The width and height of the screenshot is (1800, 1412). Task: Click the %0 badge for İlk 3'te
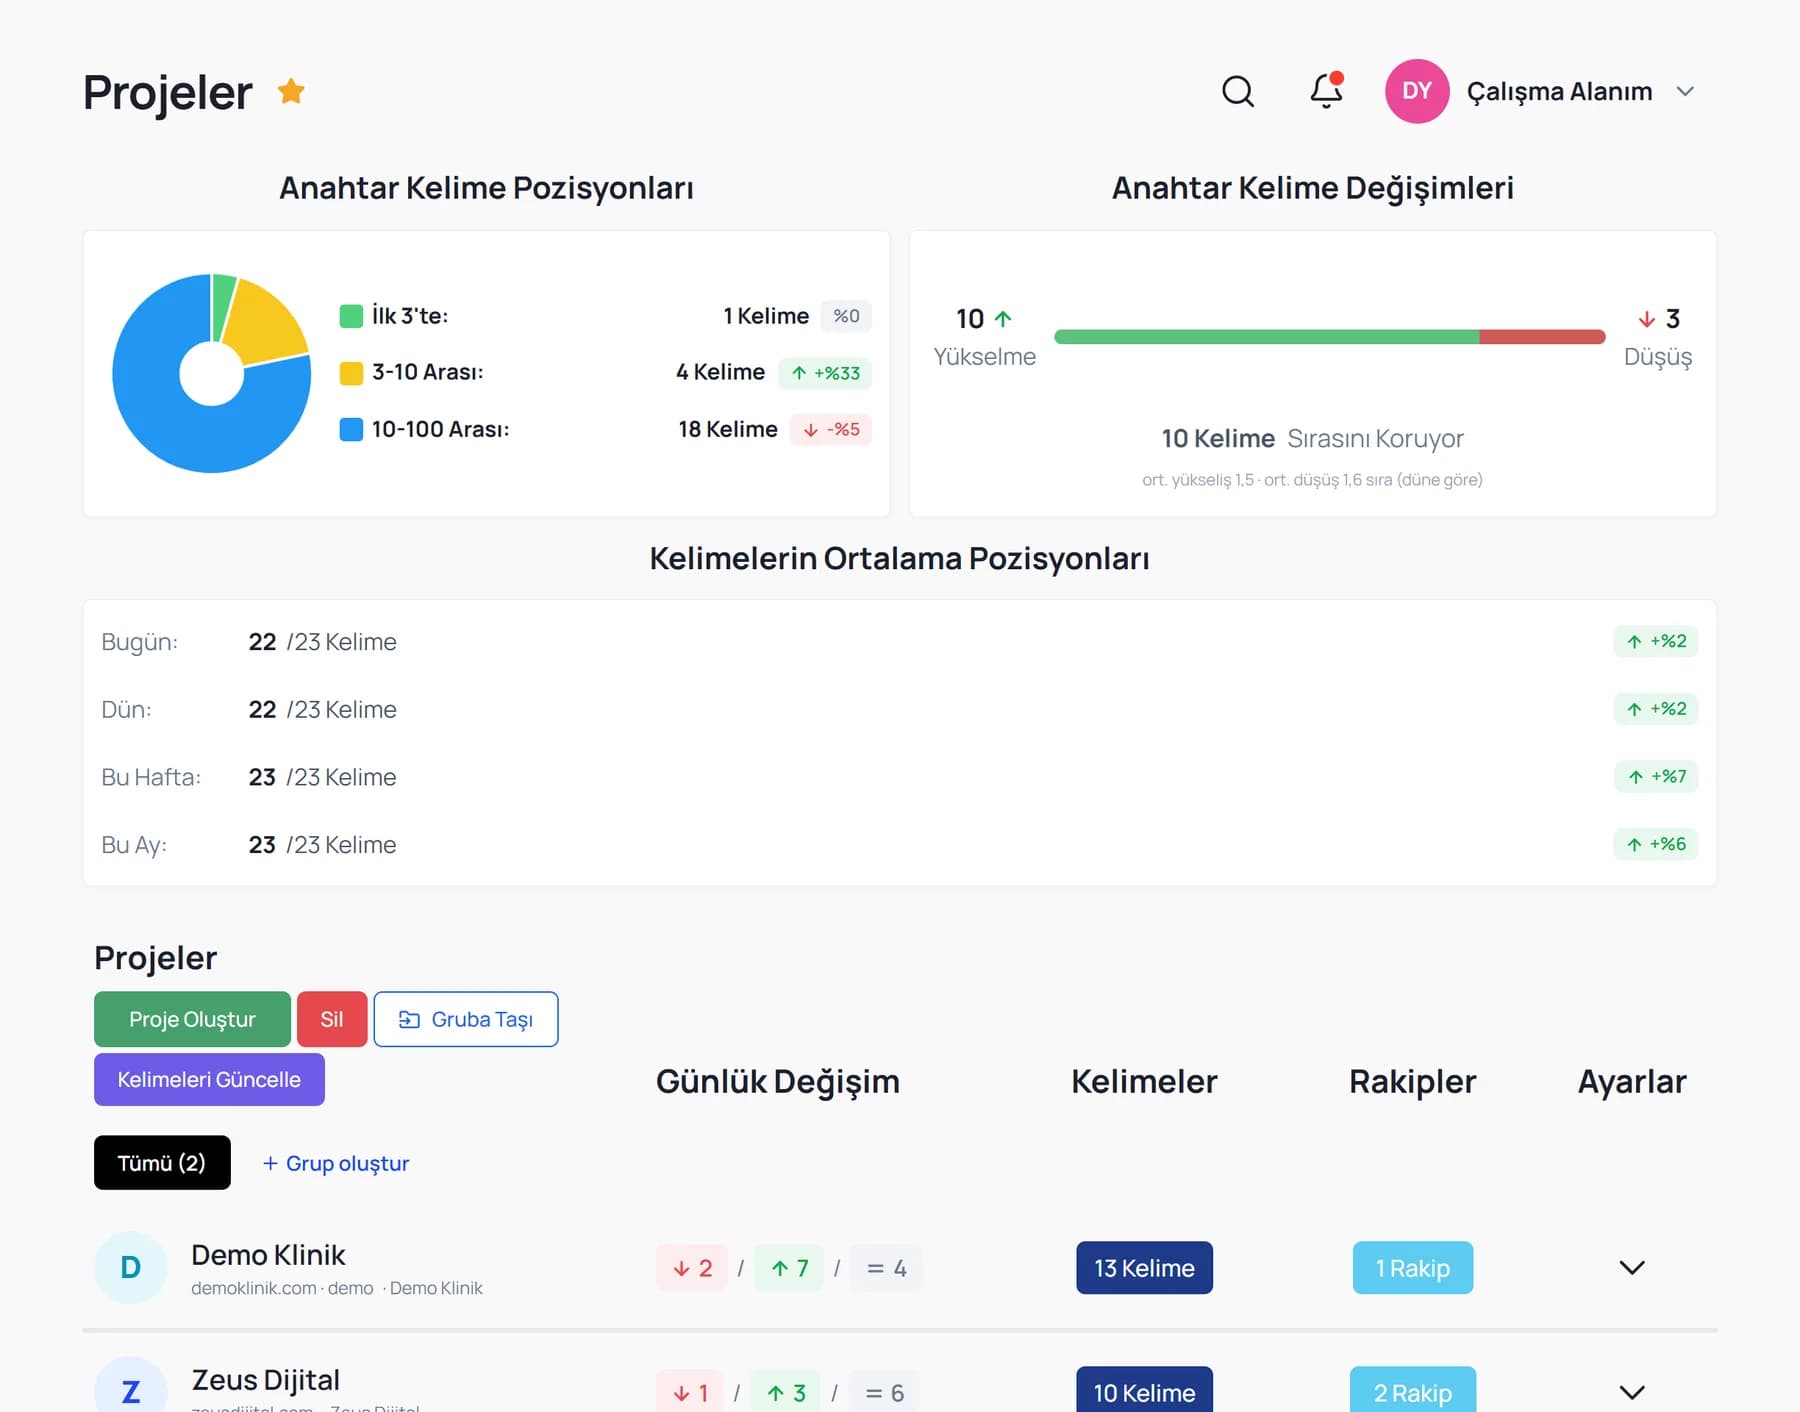[846, 316]
